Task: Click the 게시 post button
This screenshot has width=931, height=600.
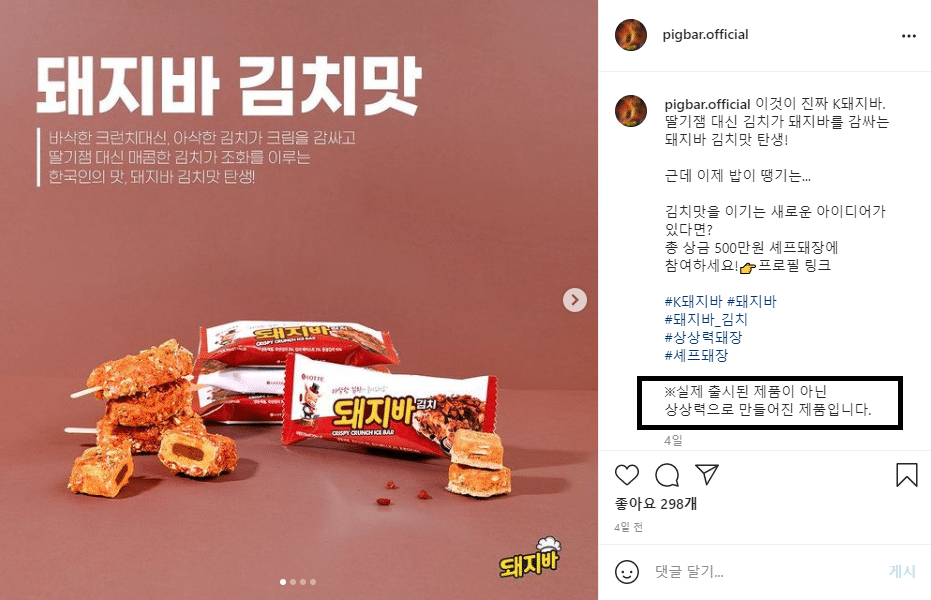Action: [902, 571]
